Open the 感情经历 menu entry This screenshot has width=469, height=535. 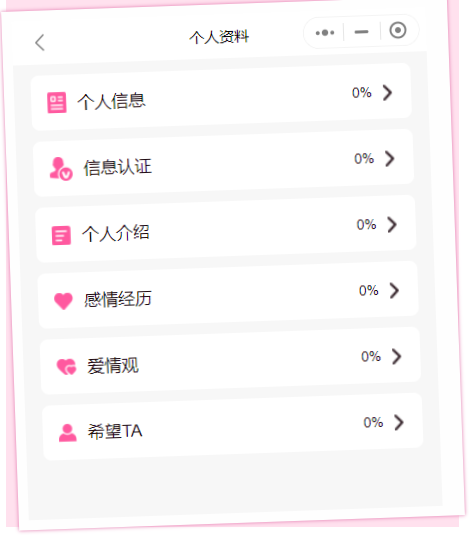[228, 294]
